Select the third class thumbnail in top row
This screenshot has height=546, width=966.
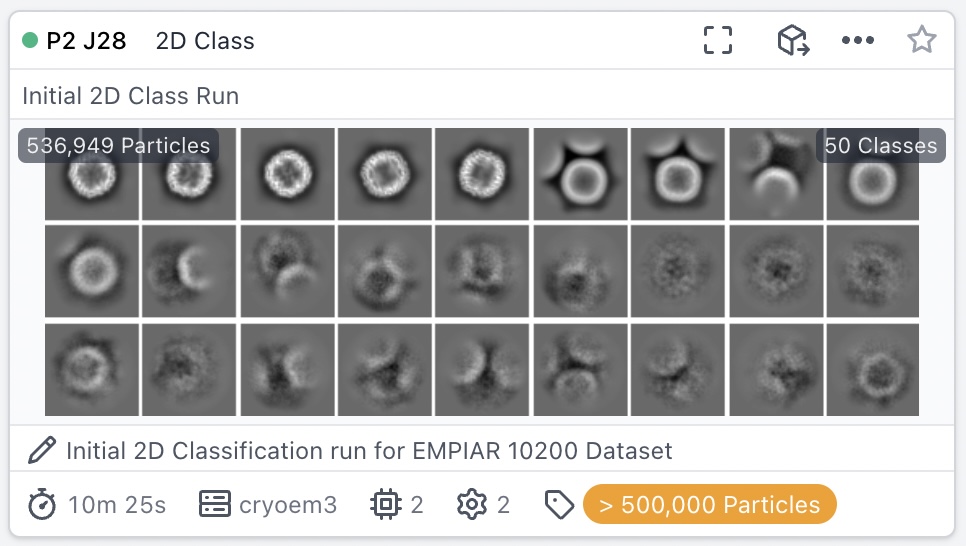[286, 174]
